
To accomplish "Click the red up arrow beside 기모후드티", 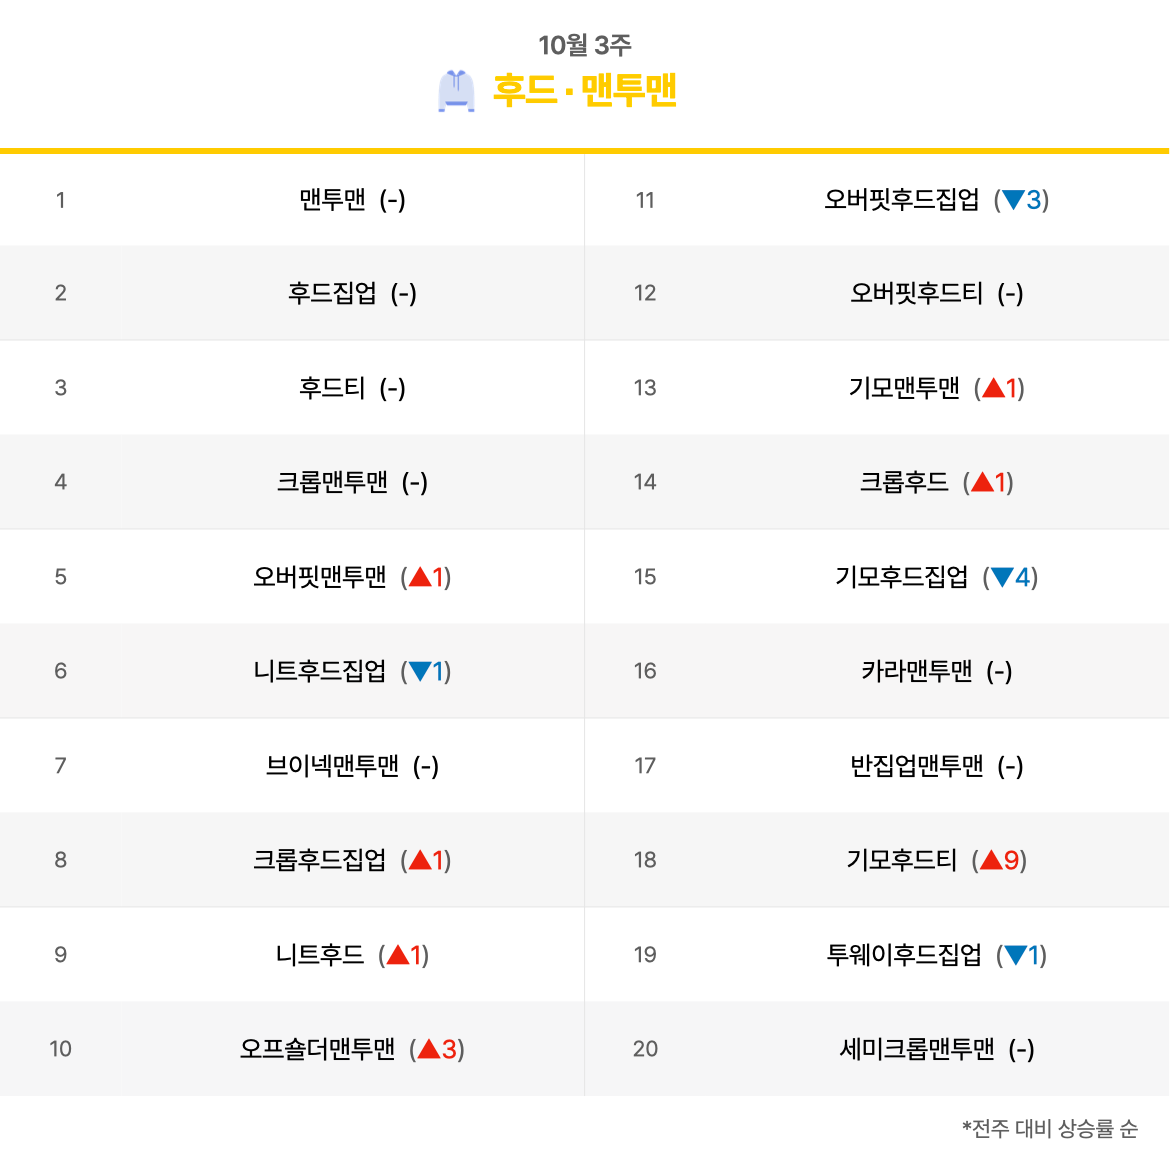I will pyautogui.click(x=991, y=860).
